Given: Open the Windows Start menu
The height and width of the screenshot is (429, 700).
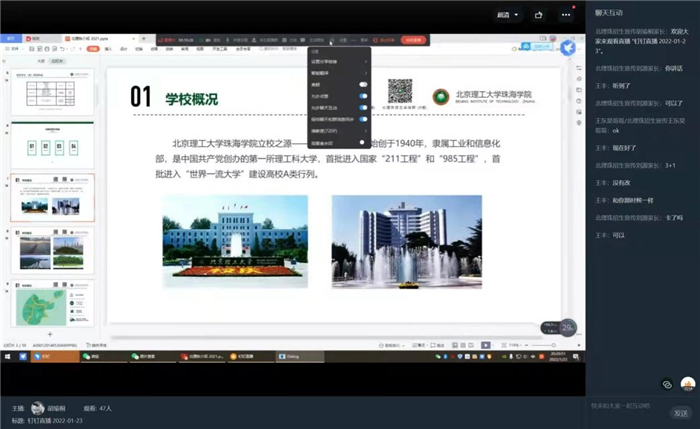Looking at the screenshot, I should tap(8, 356).
